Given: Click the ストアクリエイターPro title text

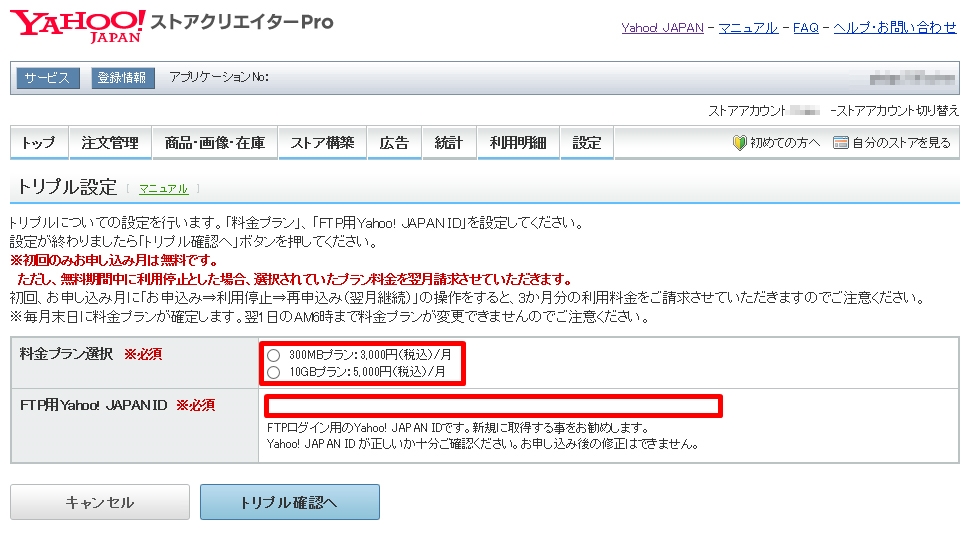Looking at the screenshot, I should click(x=242, y=22).
